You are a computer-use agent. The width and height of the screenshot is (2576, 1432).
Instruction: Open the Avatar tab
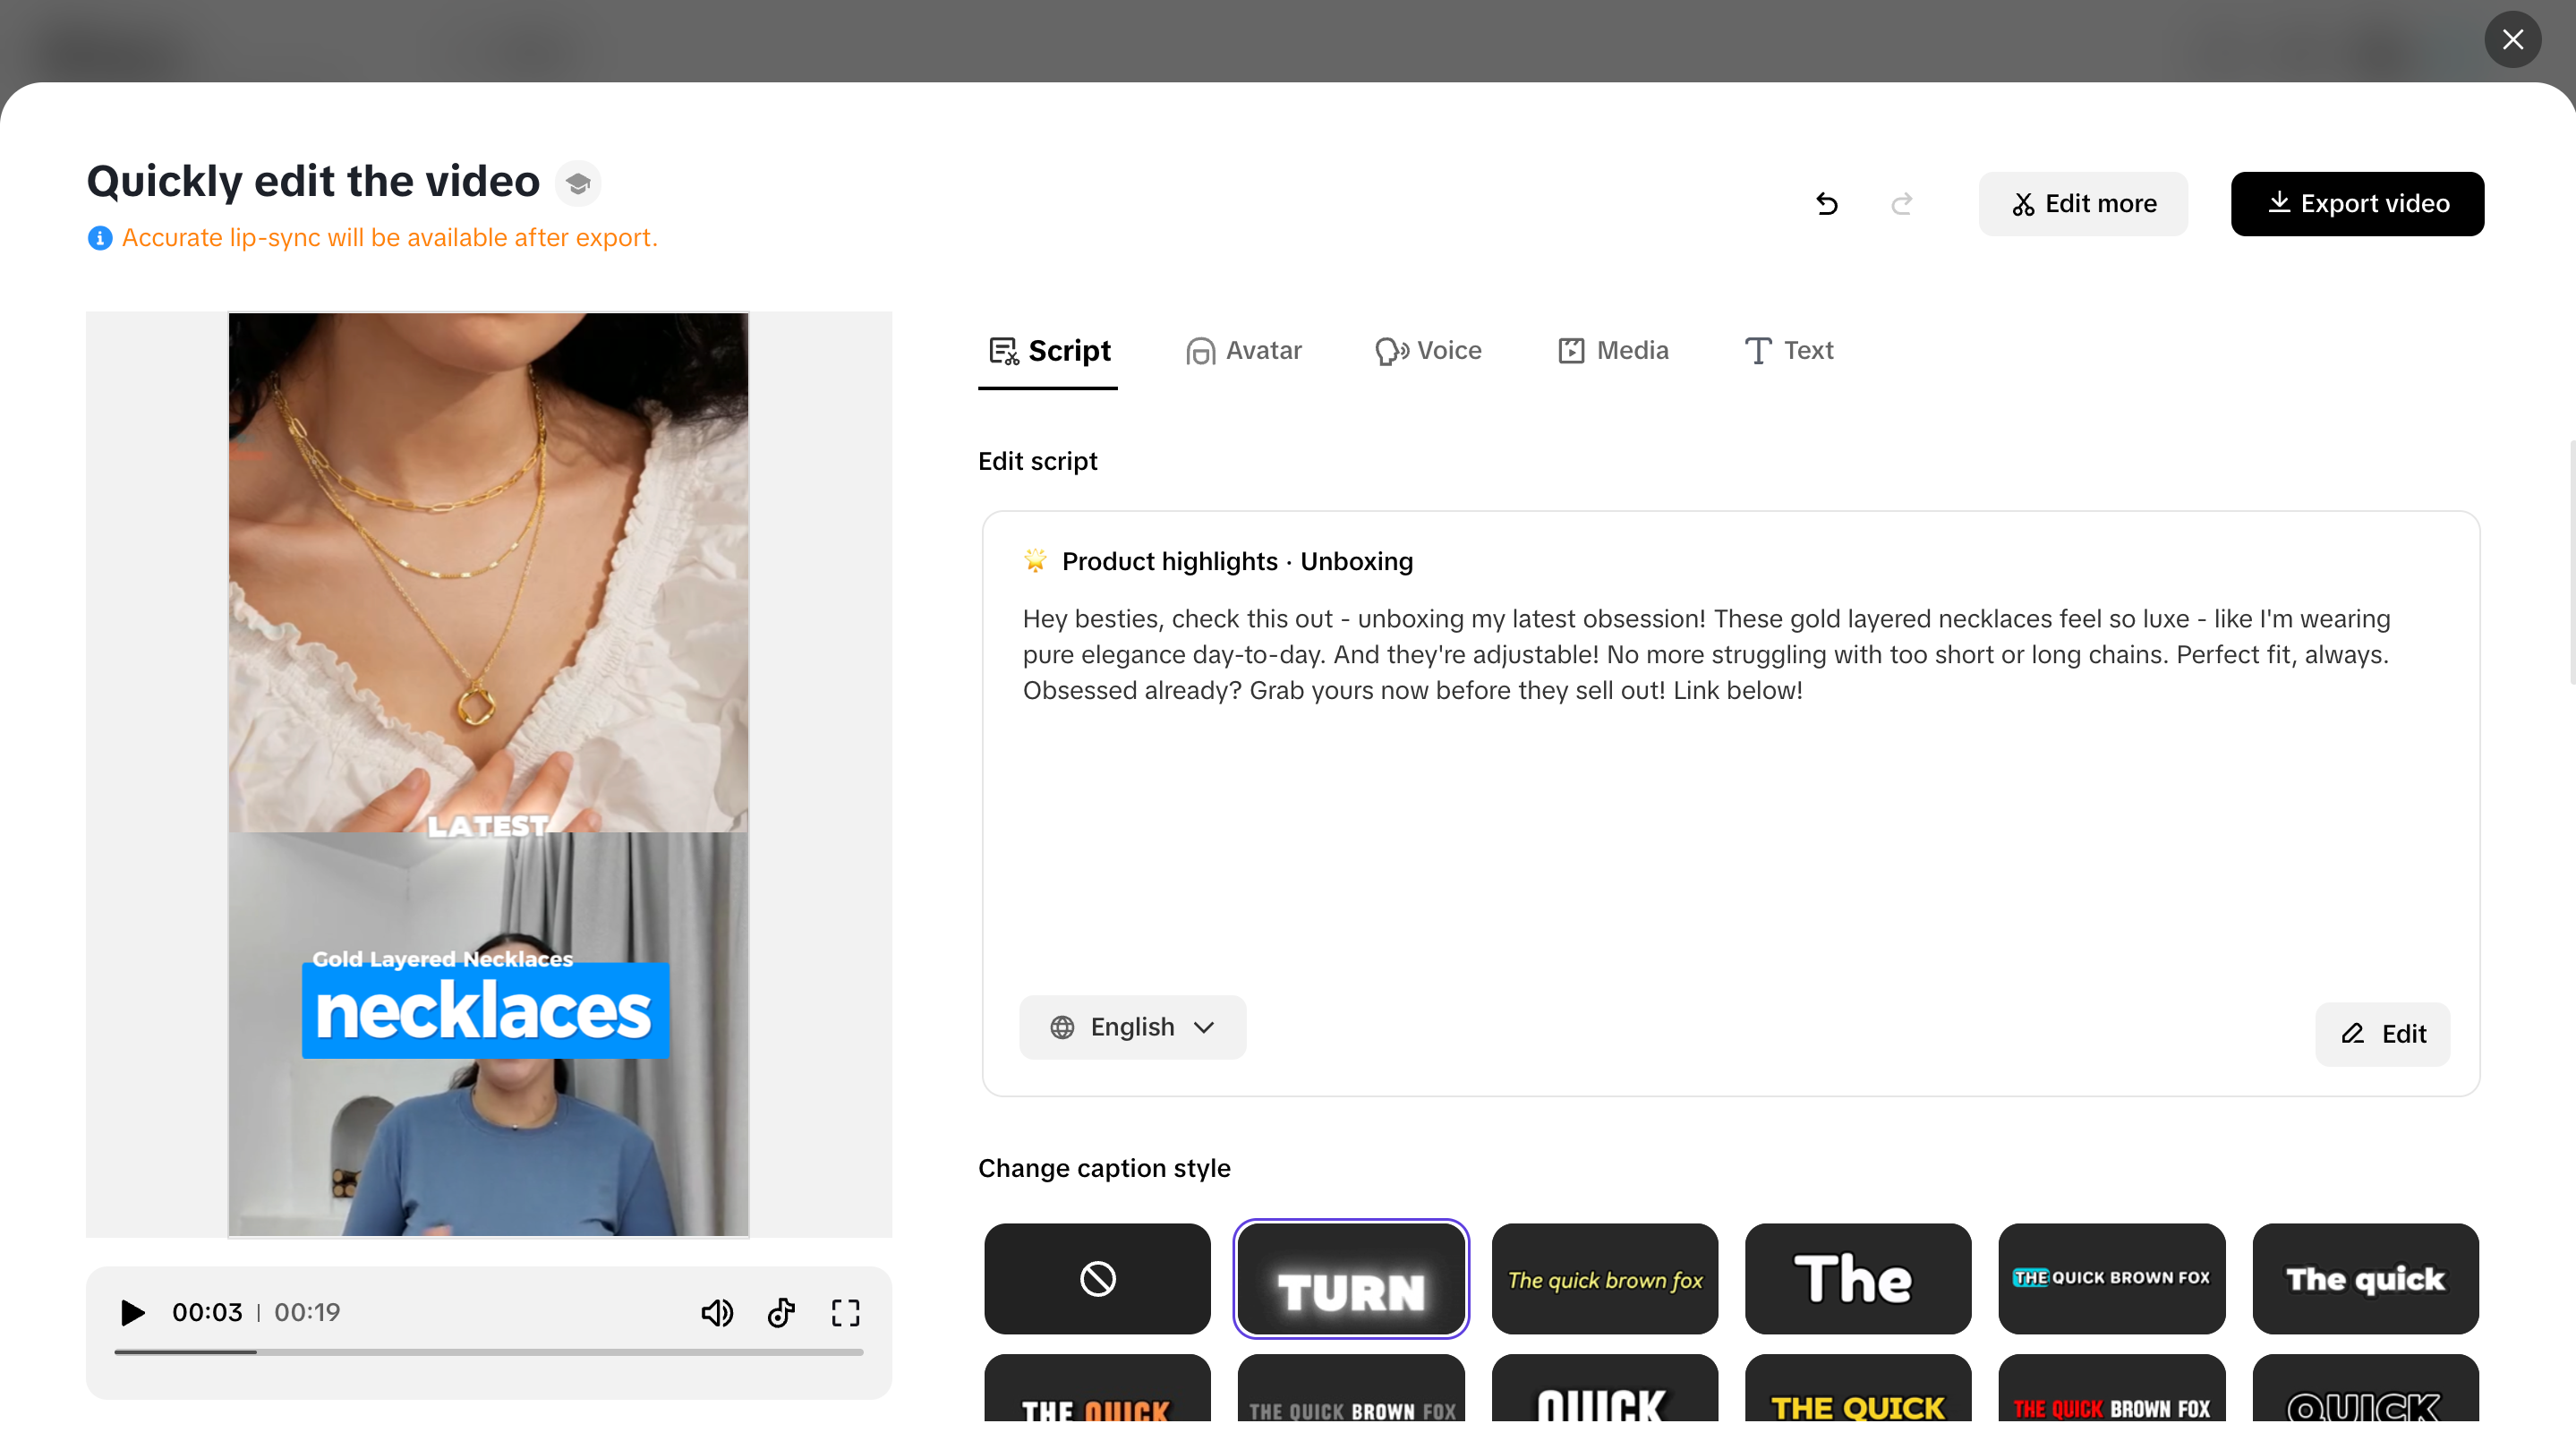click(x=1244, y=351)
